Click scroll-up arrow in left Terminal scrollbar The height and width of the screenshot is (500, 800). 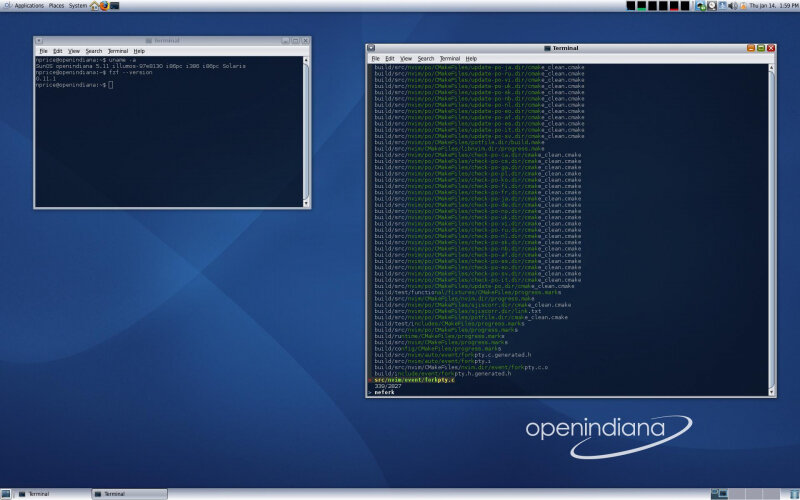tap(306, 60)
